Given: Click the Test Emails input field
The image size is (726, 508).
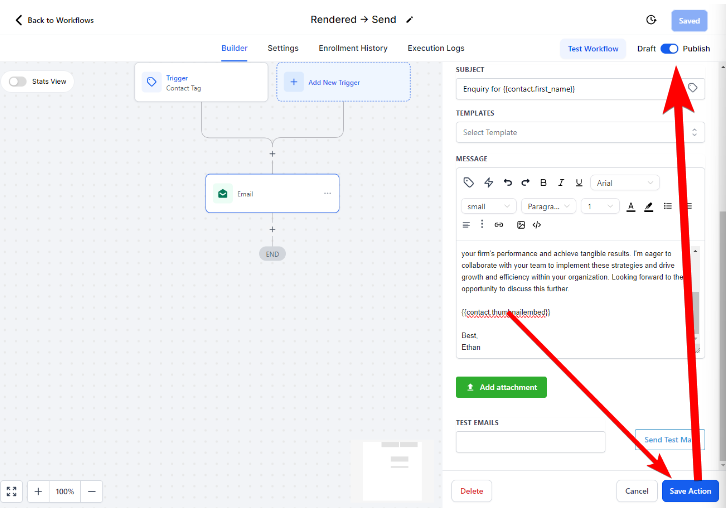Looking at the screenshot, I should tap(531, 442).
